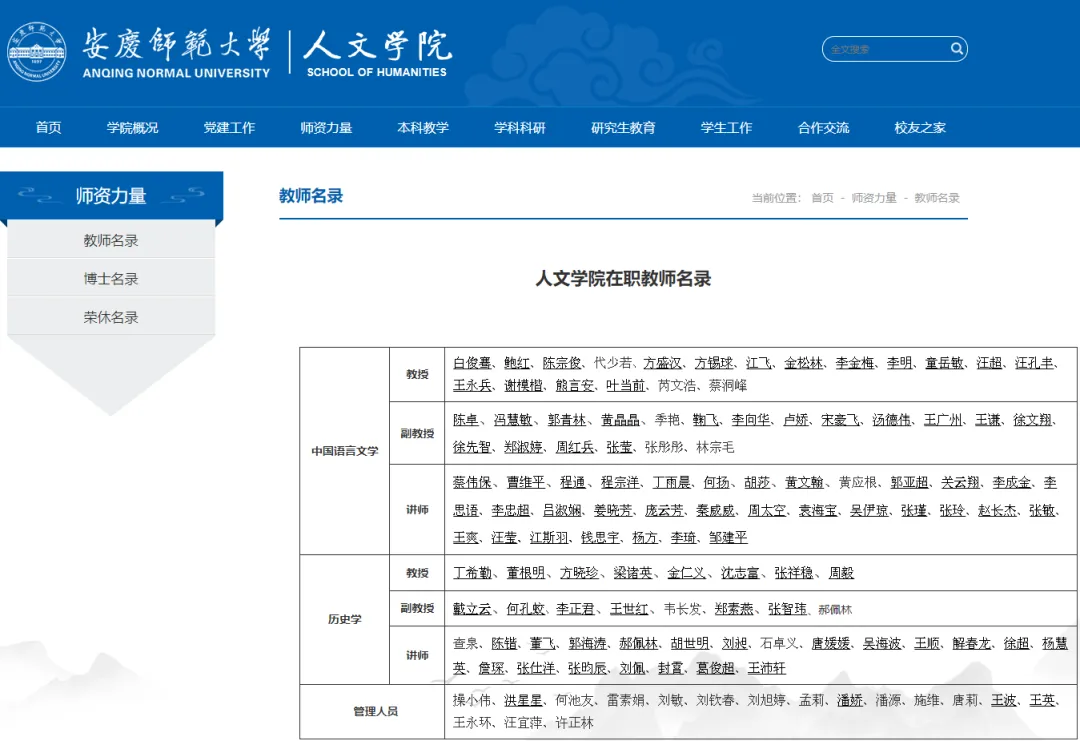
Task: Click the search magnifier icon
Action: [956, 48]
